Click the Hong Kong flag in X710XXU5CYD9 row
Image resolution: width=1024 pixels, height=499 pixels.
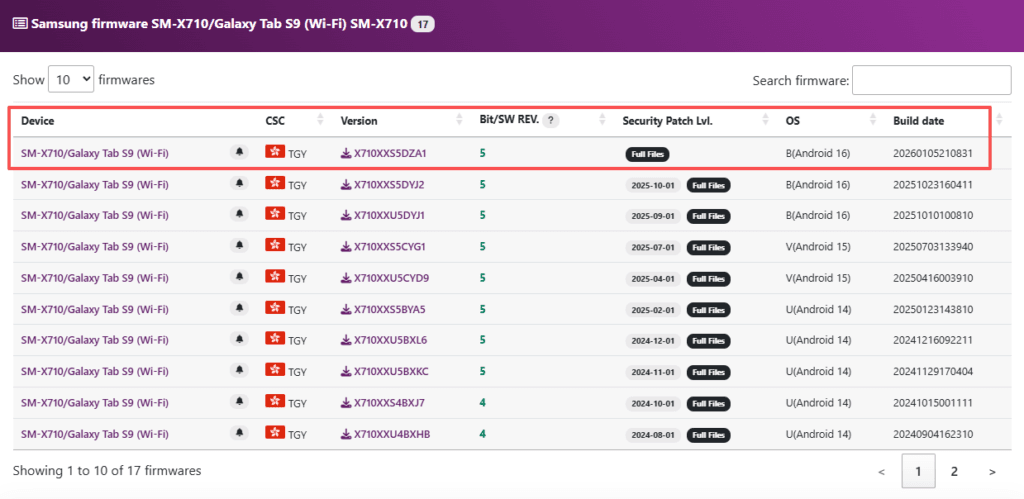pyautogui.click(x=275, y=276)
